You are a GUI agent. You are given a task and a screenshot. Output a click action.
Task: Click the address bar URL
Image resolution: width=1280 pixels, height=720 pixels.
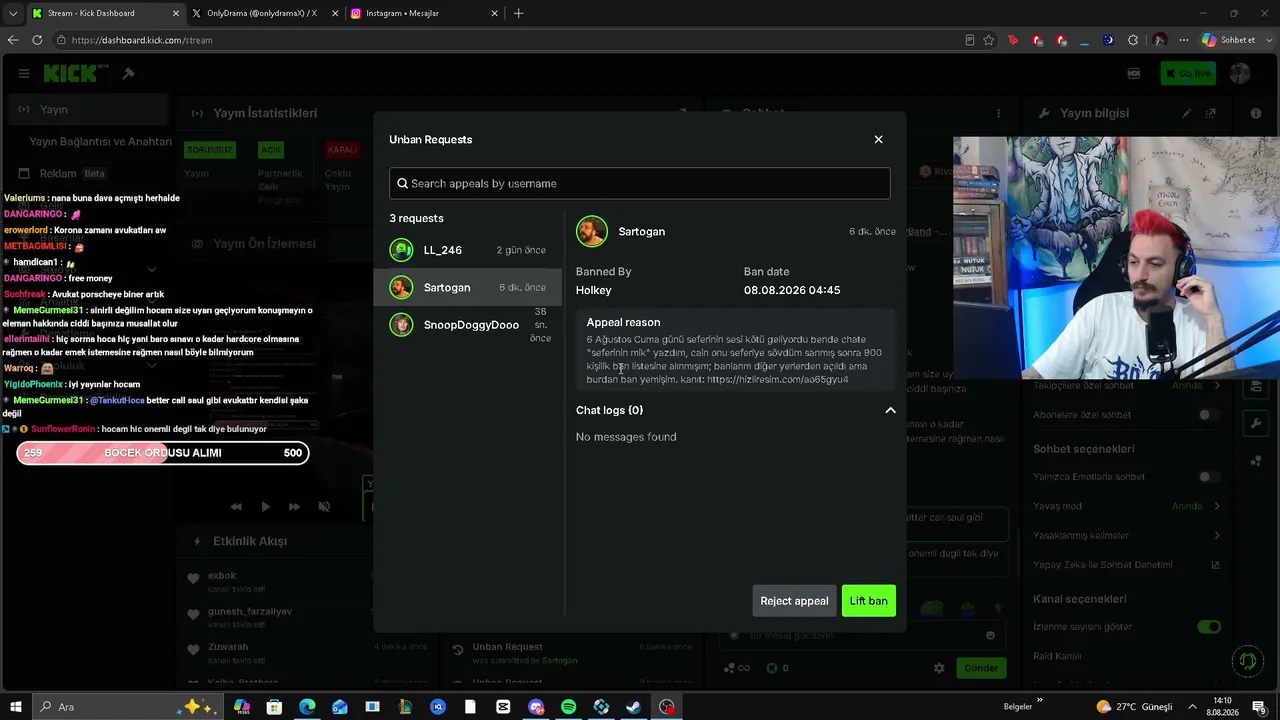click(x=142, y=40)
